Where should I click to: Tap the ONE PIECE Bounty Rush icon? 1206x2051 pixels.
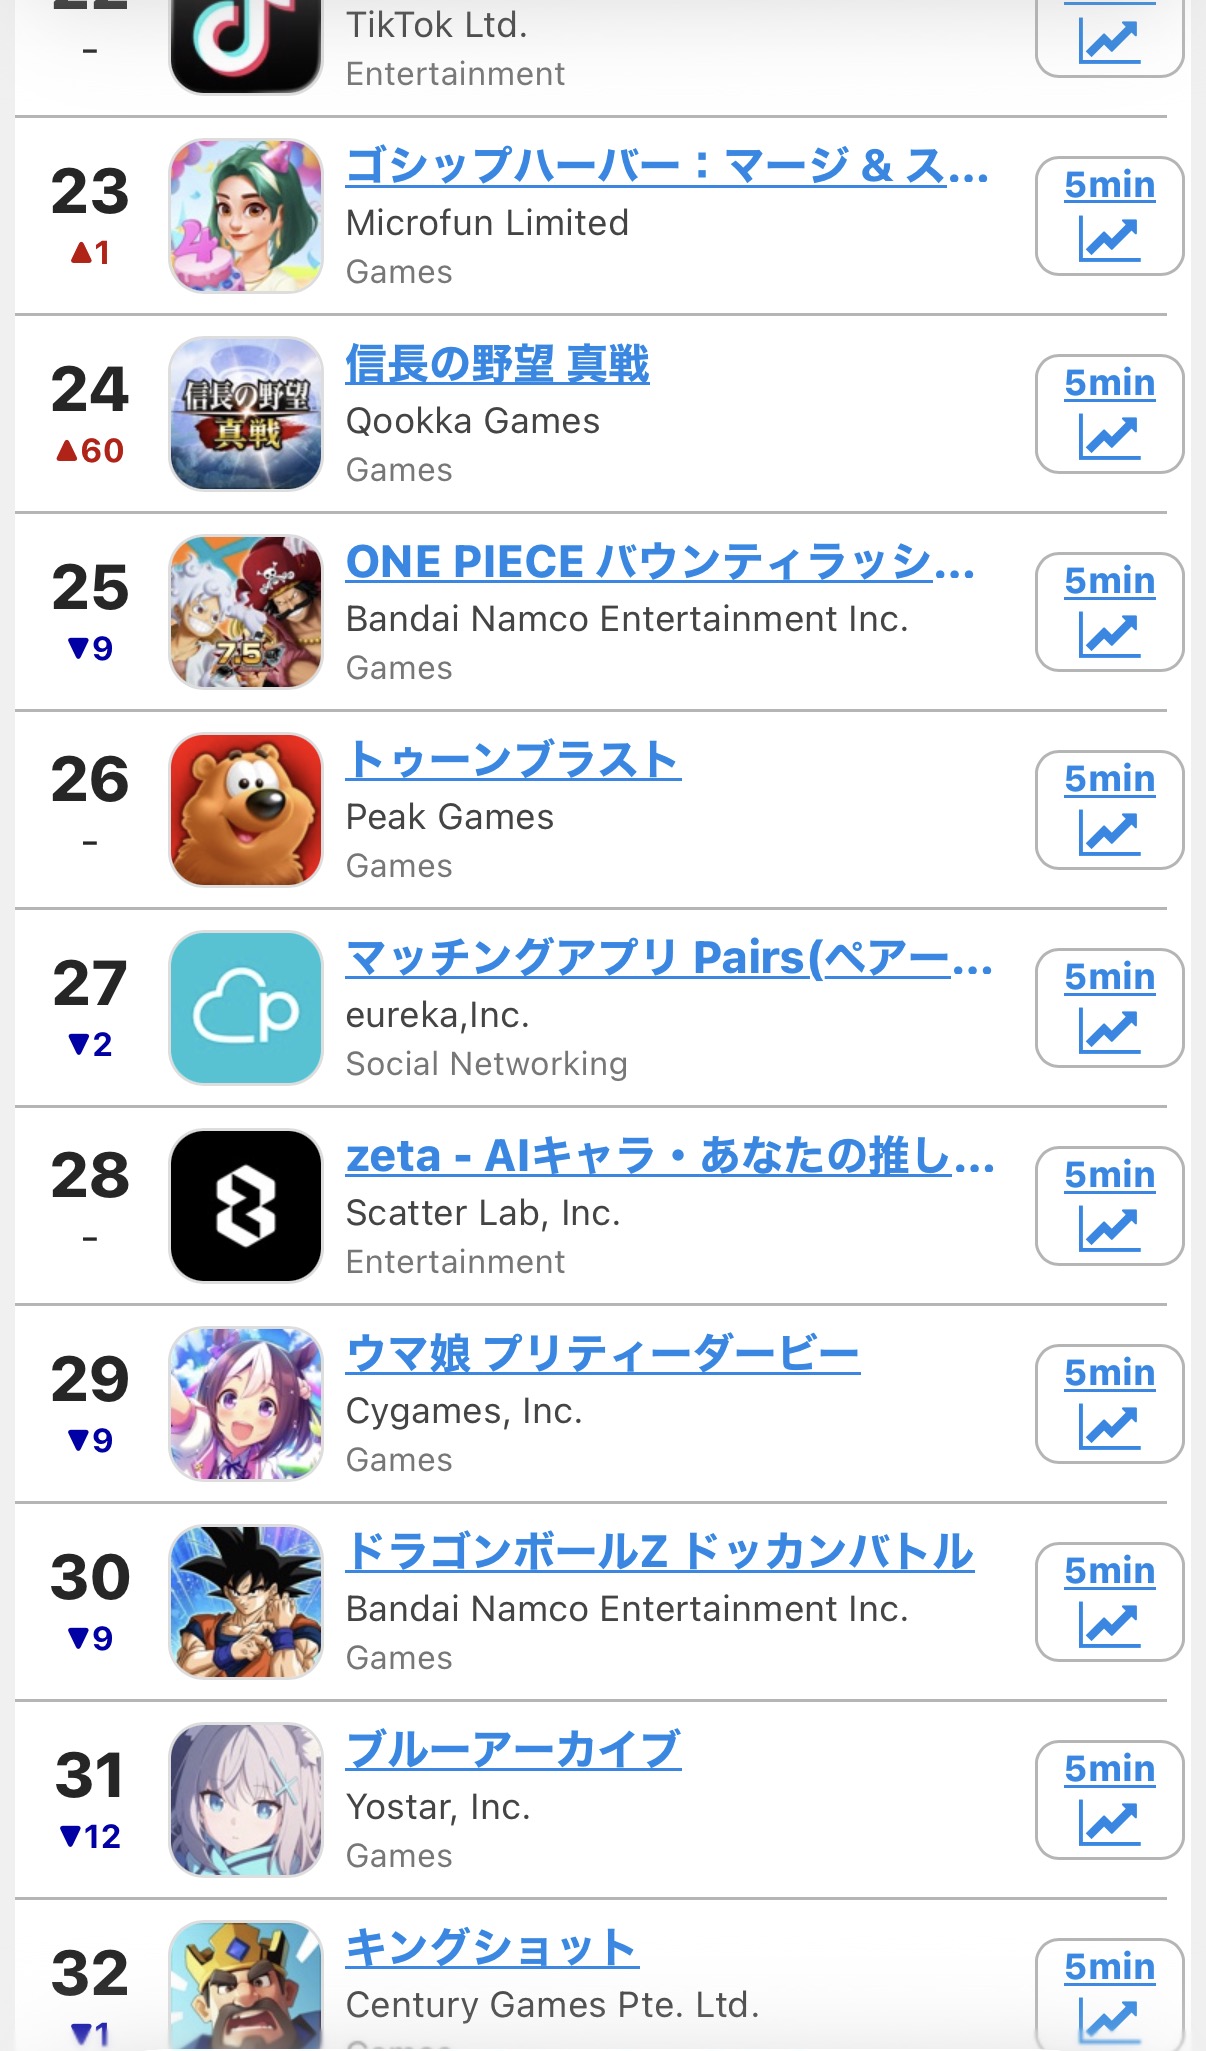pyautogui.click(x=246, y=612)
